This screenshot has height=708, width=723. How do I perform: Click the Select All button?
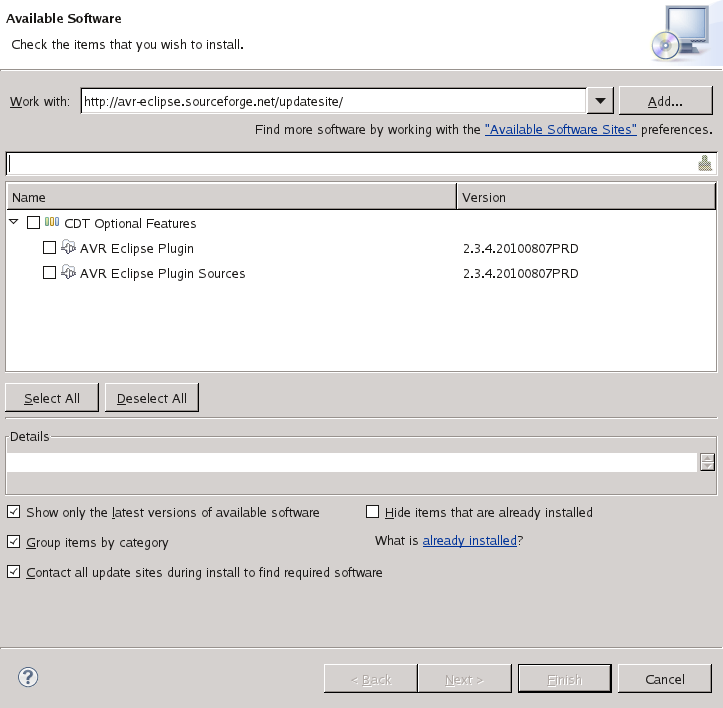52,398
